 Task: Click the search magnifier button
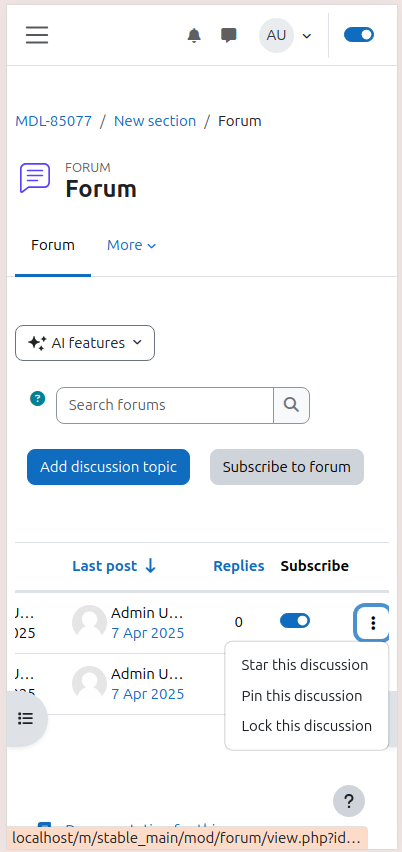[x=292, y=405]
